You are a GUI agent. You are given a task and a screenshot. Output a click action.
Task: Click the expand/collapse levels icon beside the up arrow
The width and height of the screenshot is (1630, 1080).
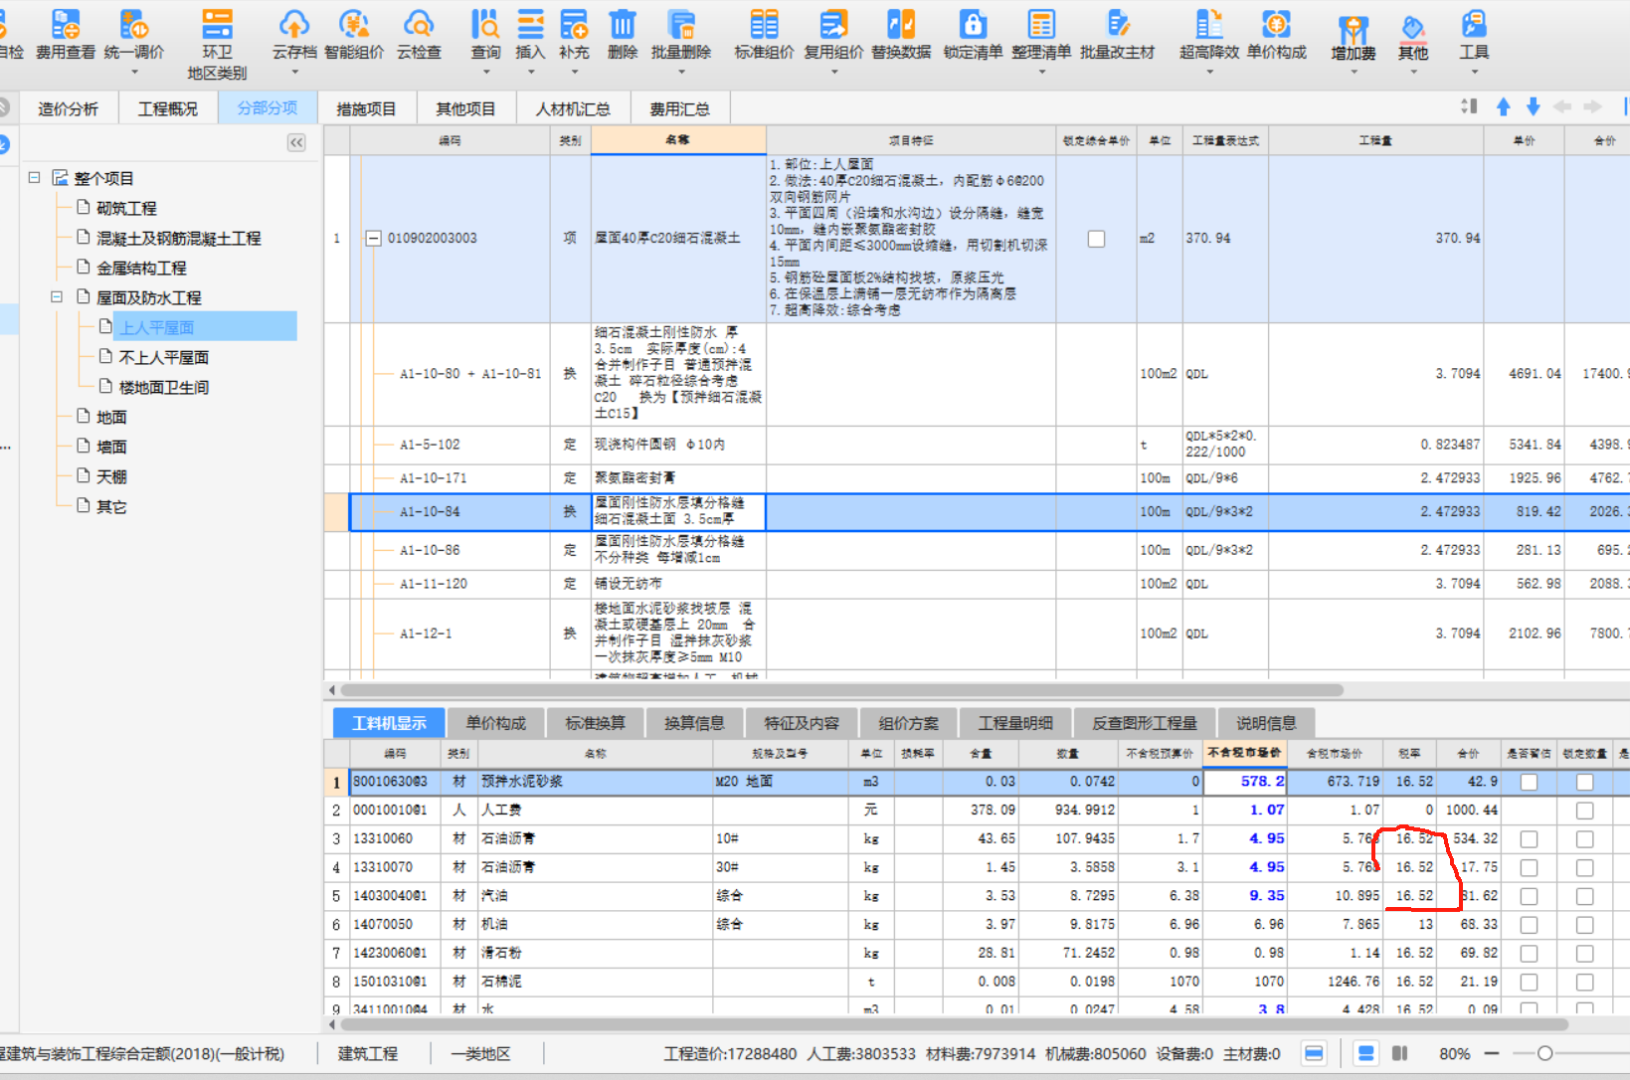[1469, 106]
